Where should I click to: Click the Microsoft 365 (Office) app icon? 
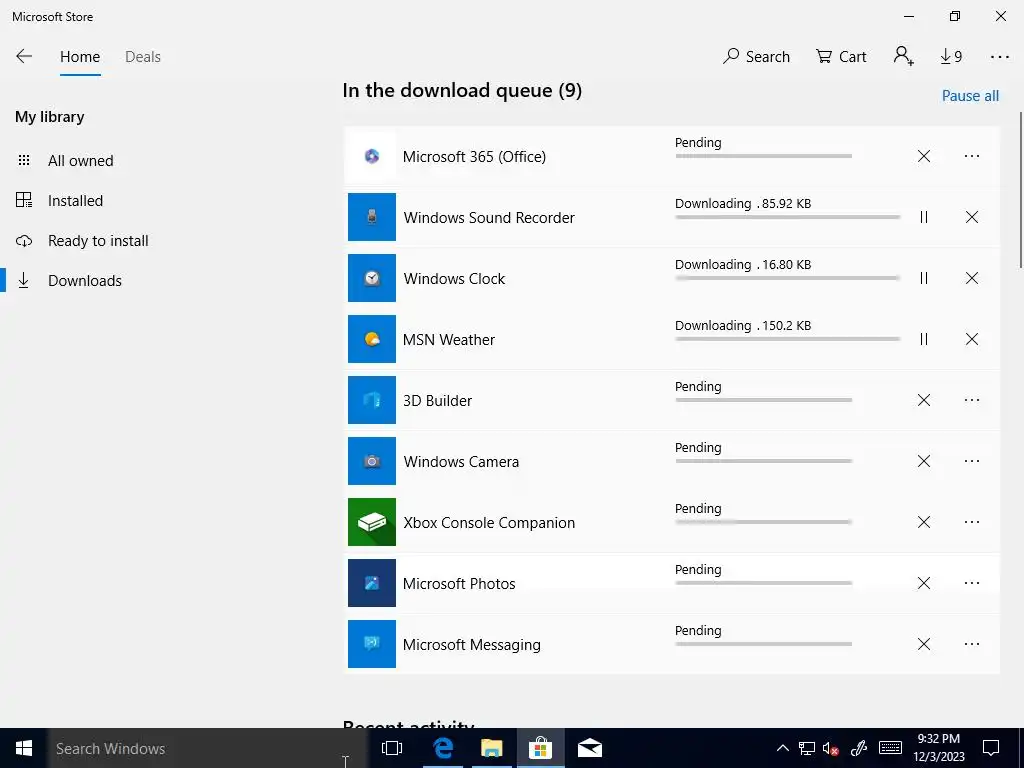coord(372,156)
